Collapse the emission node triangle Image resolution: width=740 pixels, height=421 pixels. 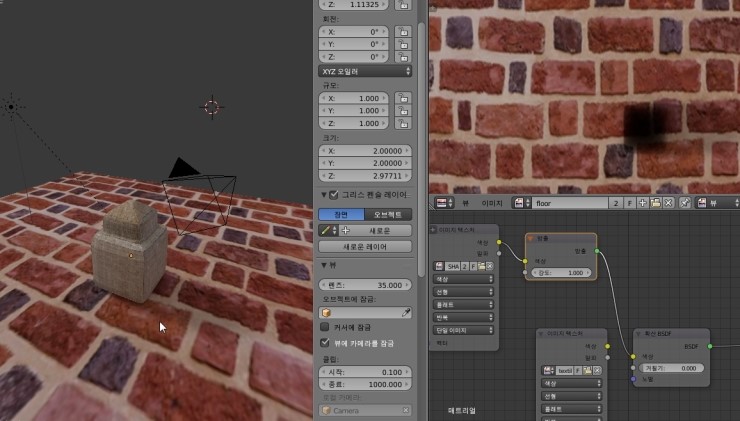click(531, 238)
